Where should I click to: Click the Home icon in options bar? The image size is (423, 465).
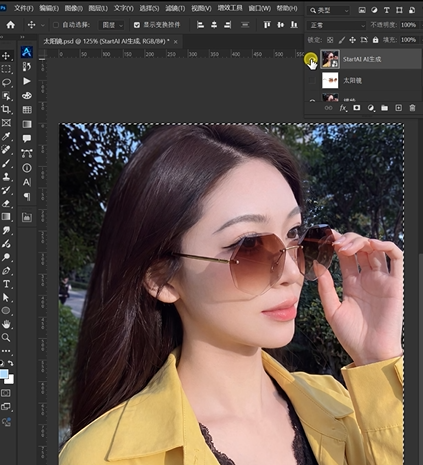coord(11,25)
